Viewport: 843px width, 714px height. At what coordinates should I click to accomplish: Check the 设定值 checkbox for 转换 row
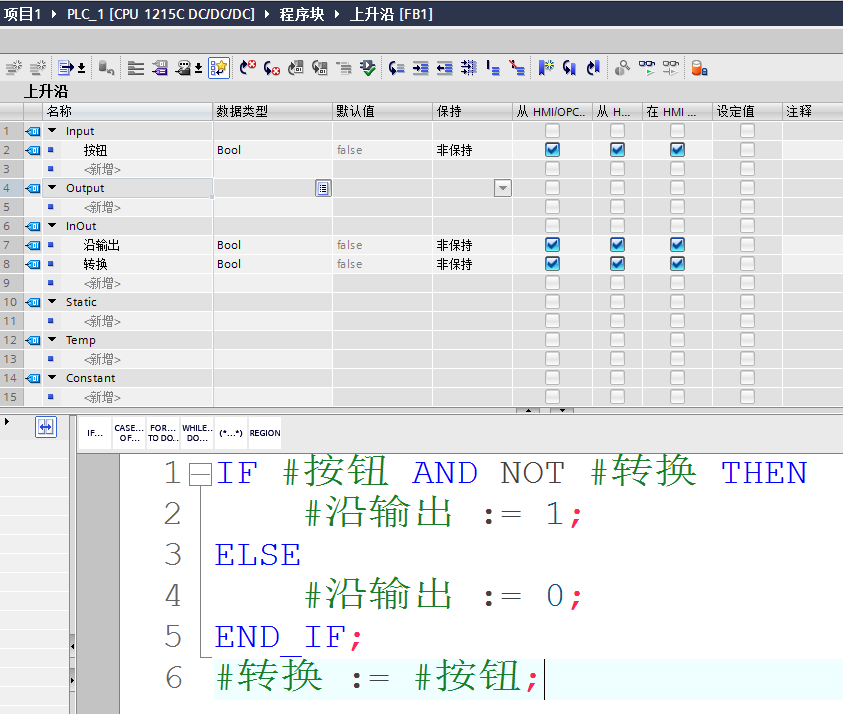pos(747,264)
